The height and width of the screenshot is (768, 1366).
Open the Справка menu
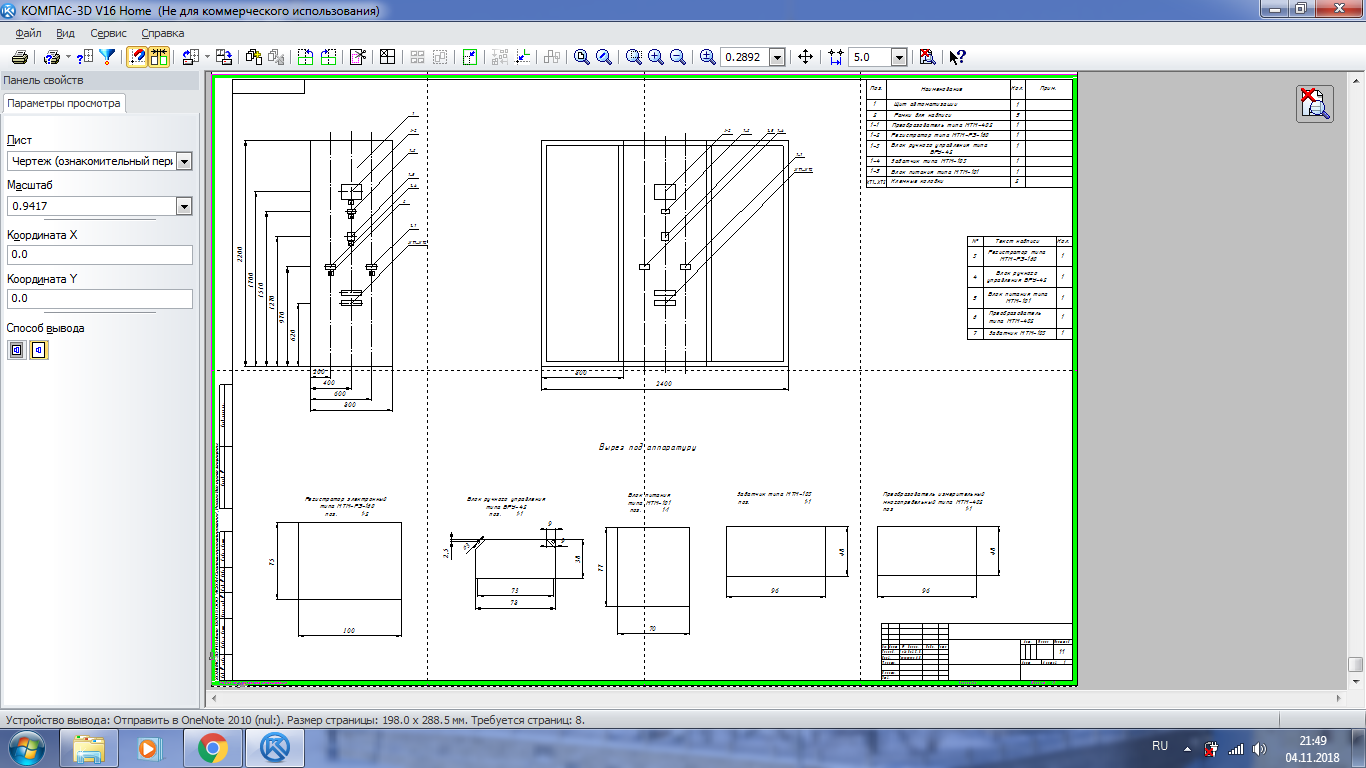(x=163, y=33)
